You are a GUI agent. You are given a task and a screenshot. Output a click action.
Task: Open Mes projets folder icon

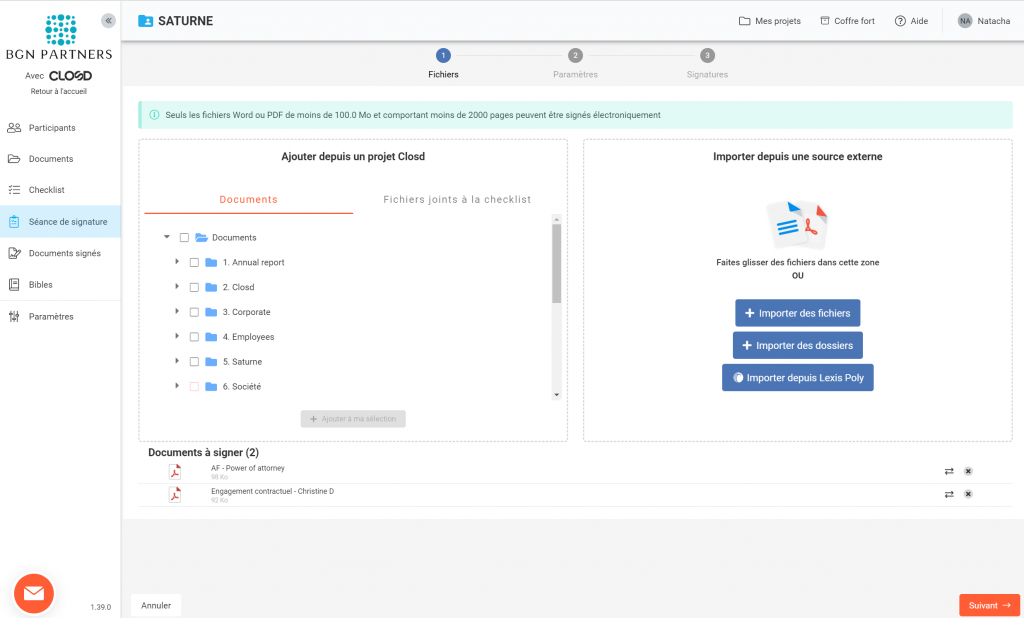pyautogui.click(x=744, y=21)
